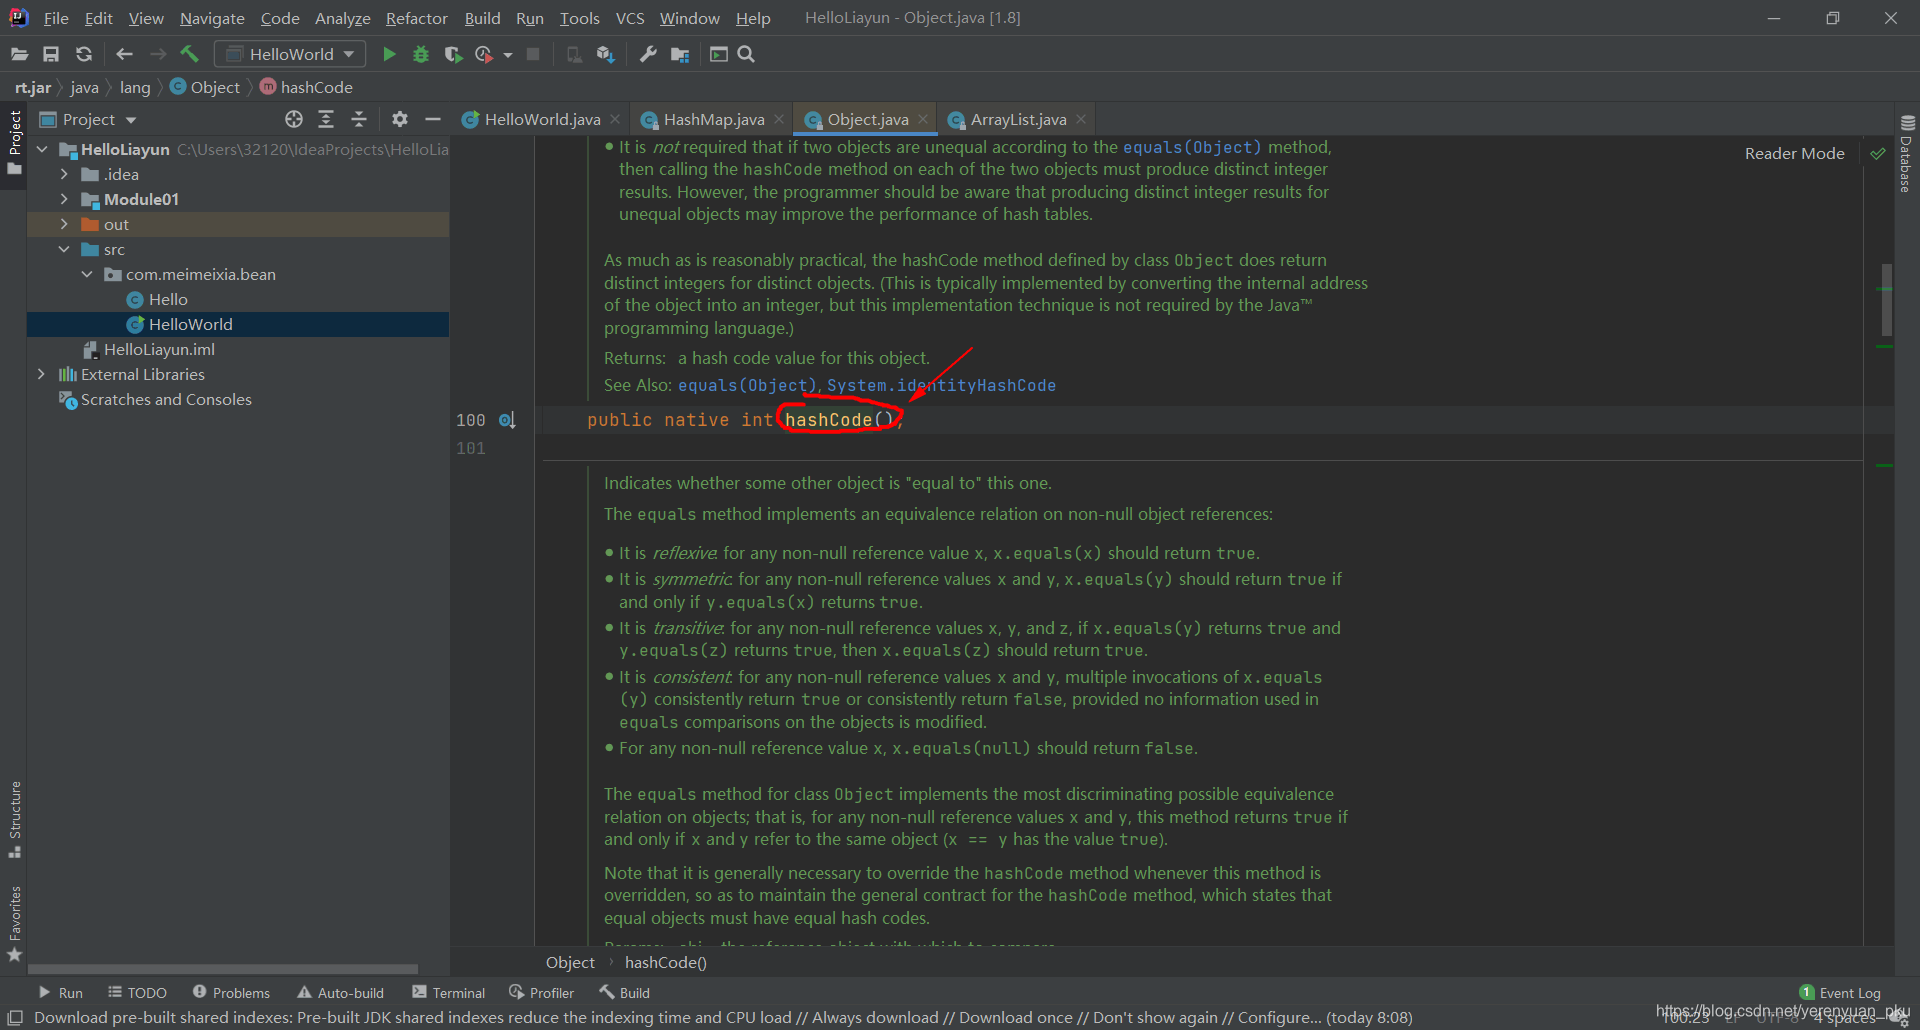
Task: Hide the Project panel minus icon
Action: pos(433,119)
